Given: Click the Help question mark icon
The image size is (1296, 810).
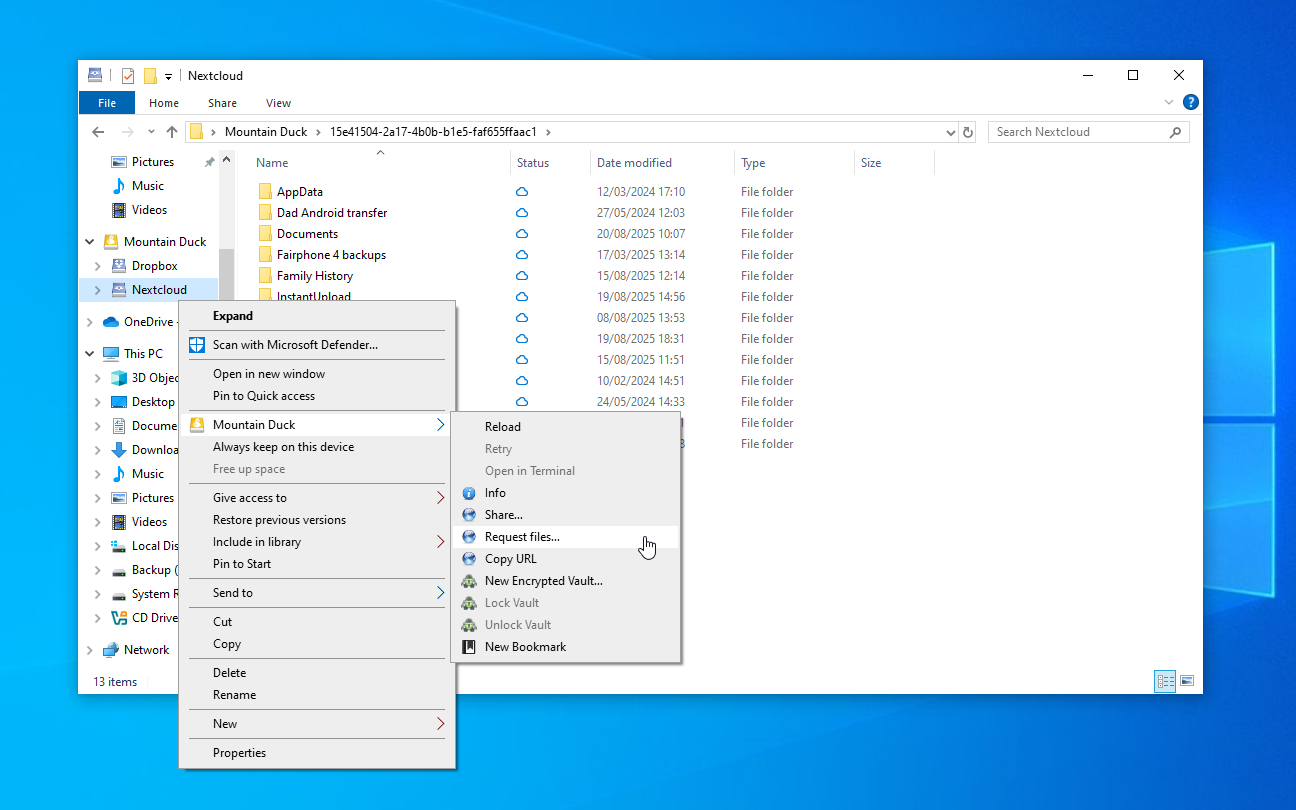Looking at the screenshot, I should point(1190,103).
